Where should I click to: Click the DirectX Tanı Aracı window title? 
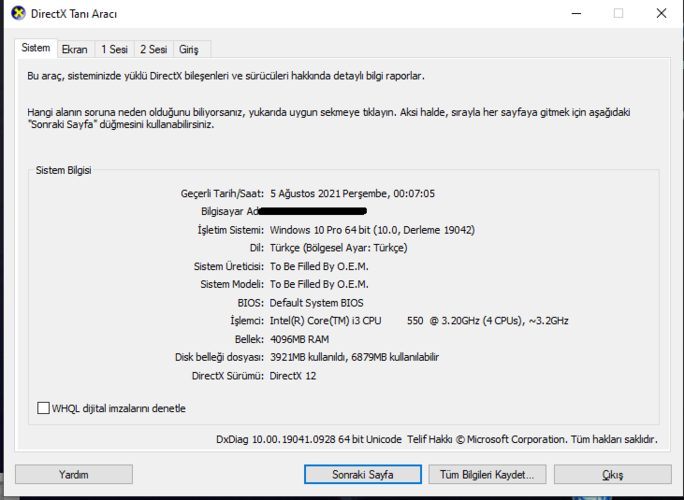pos(74,14)
